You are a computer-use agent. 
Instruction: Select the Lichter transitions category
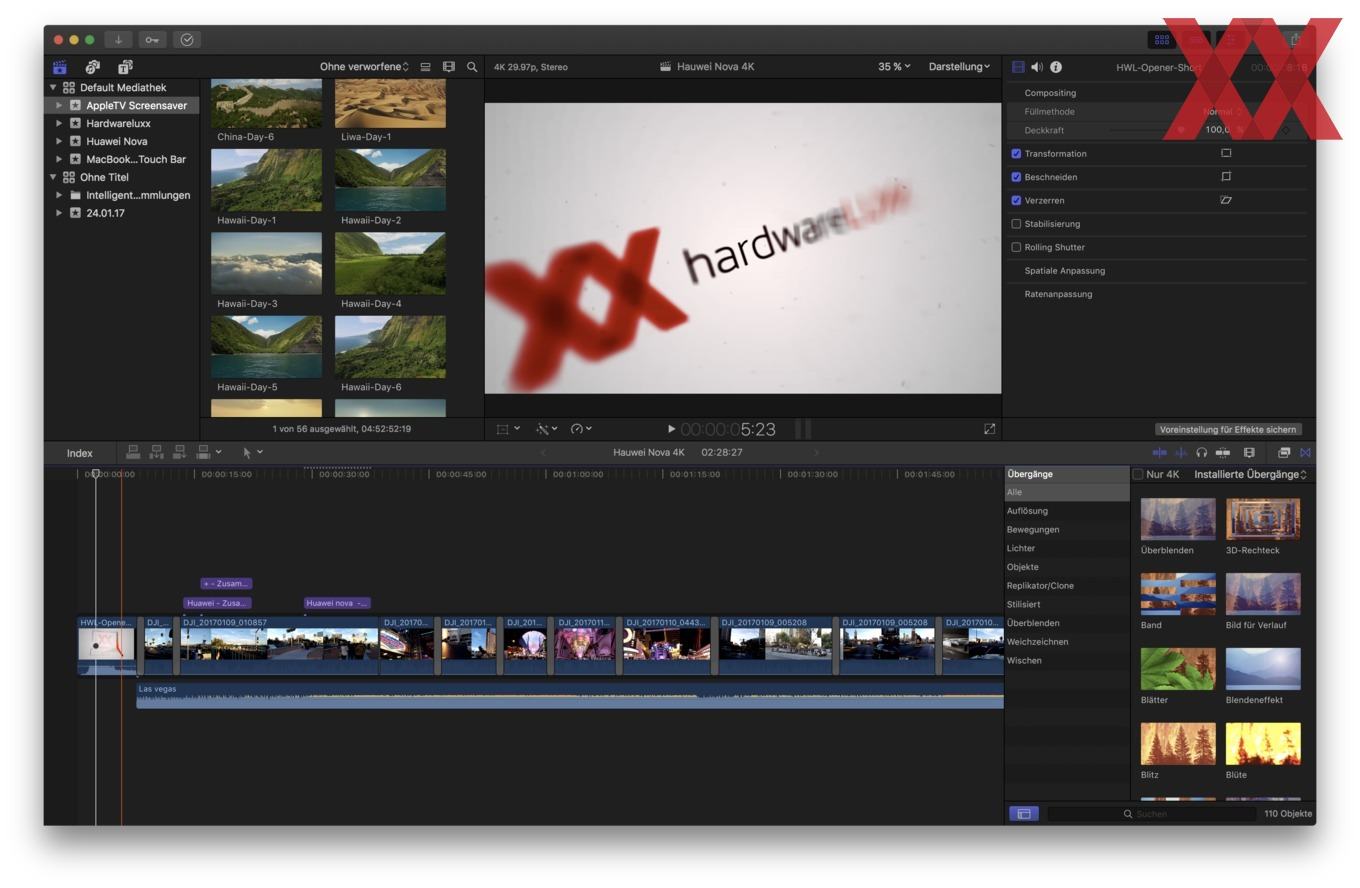coord(1067,548)
